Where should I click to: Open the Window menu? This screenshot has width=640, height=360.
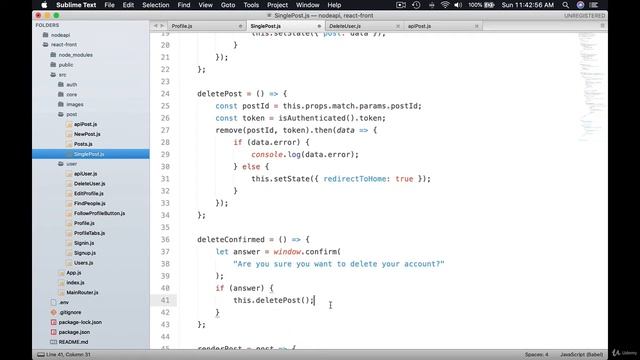click(307, 5)
